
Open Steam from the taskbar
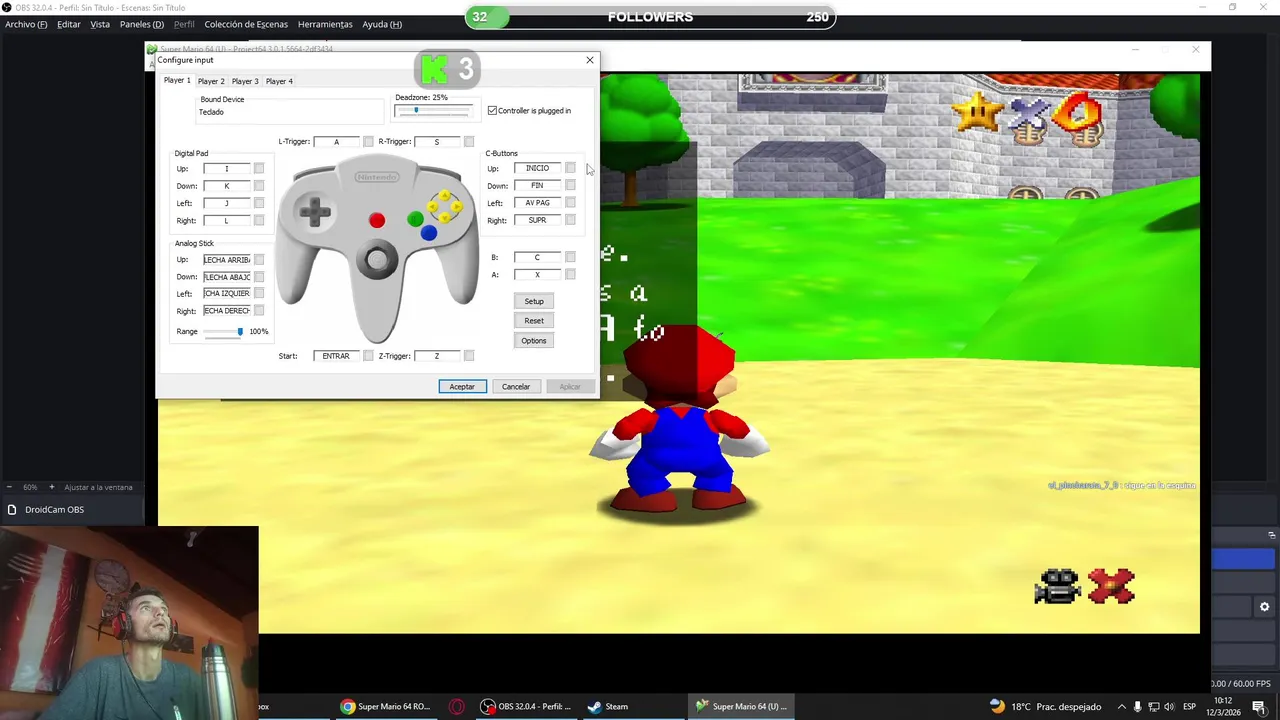[x=608, y=706]
